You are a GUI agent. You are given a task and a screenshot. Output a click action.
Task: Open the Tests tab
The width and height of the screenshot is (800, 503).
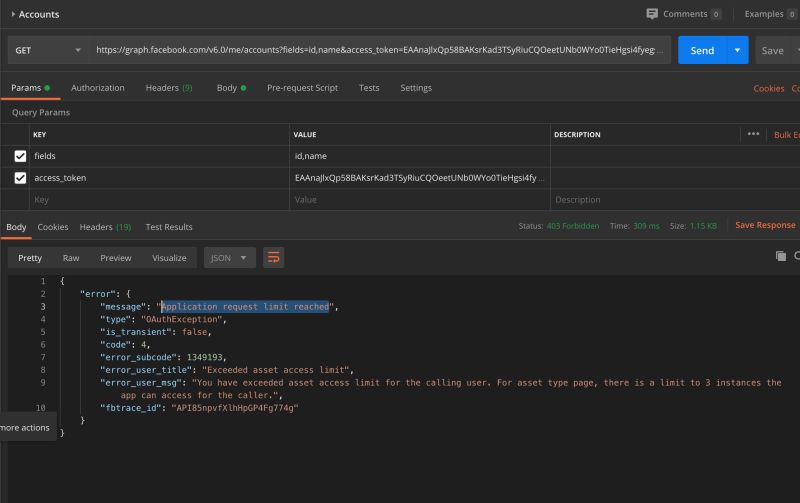[x=369, y=88]
